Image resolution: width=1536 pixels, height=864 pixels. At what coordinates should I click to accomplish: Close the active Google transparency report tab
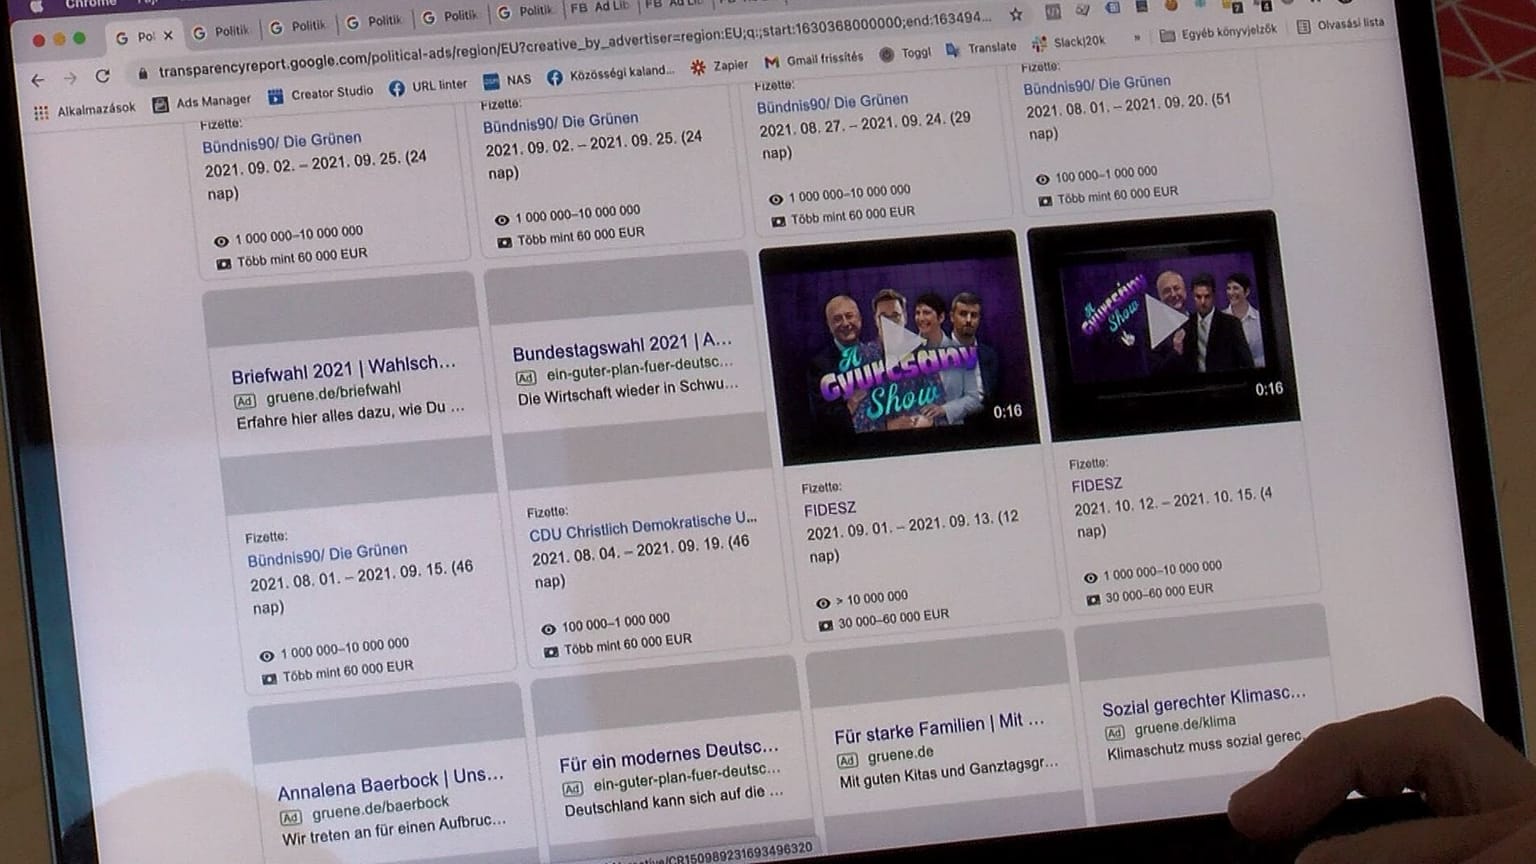[168, 36]
